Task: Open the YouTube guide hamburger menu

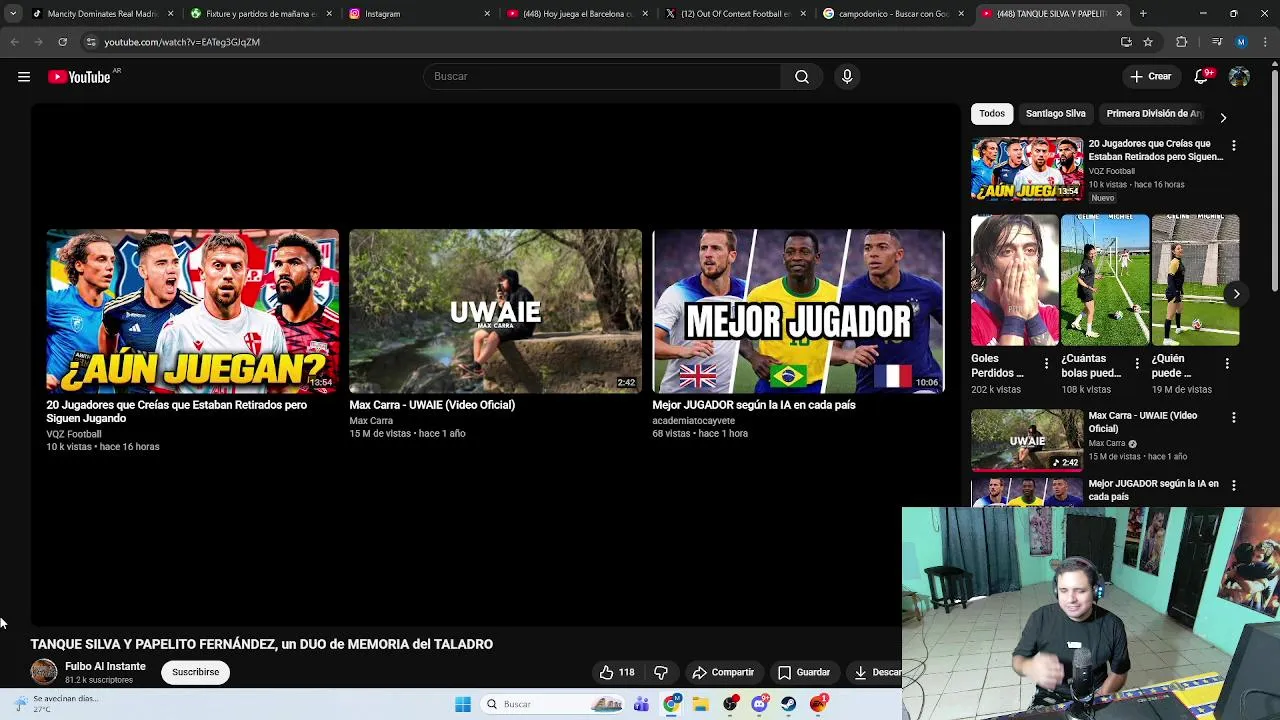Action: pyautogui.click(x=24, y=77)
